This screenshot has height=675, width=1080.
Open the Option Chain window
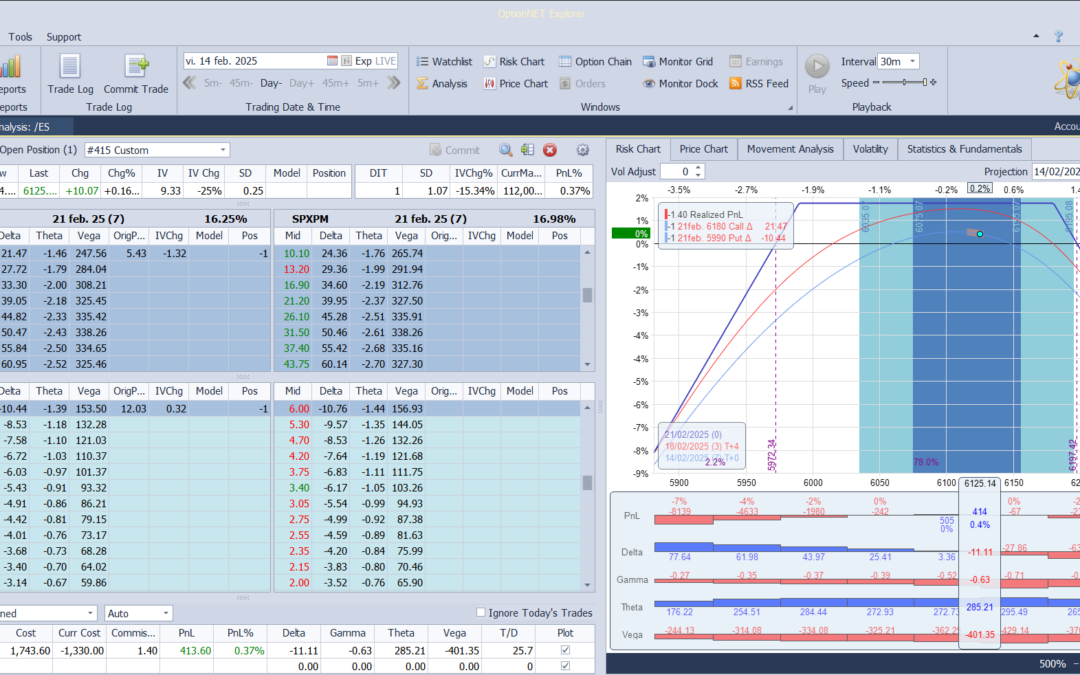pyautogui.click(x=595, y=61)
